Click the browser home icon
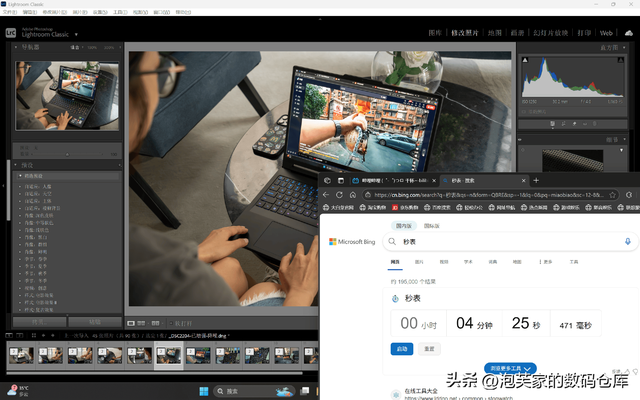Image resolution: width=640 pixels, height=400 pixels. [x=353, y=195]
